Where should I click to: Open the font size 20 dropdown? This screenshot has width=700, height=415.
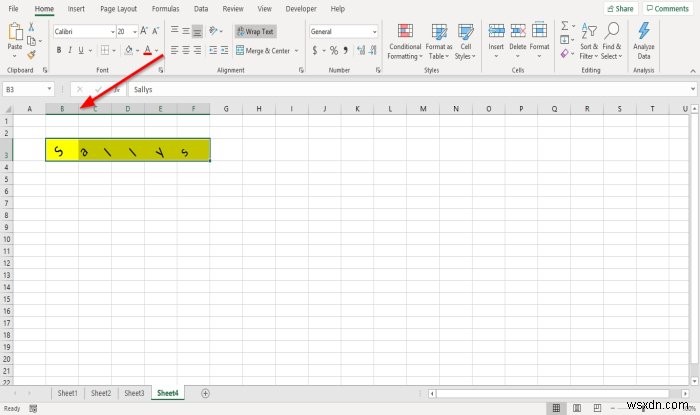pos(135,32)
